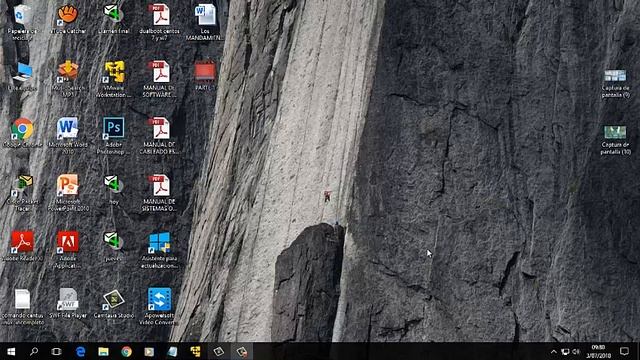Open the VMware icon in the taskbar

coord(196,351)
